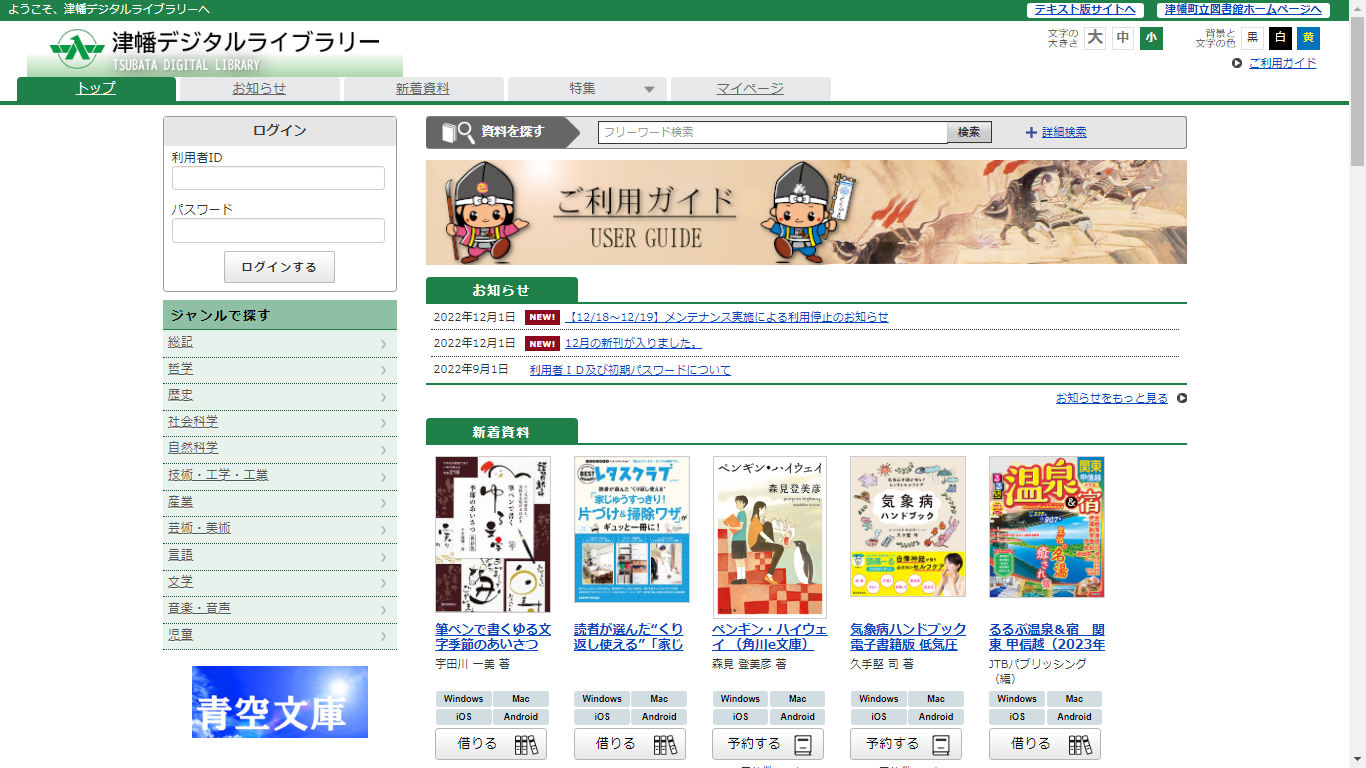
Task: Expand the 文学 genre category
Action: coord(280,582)
